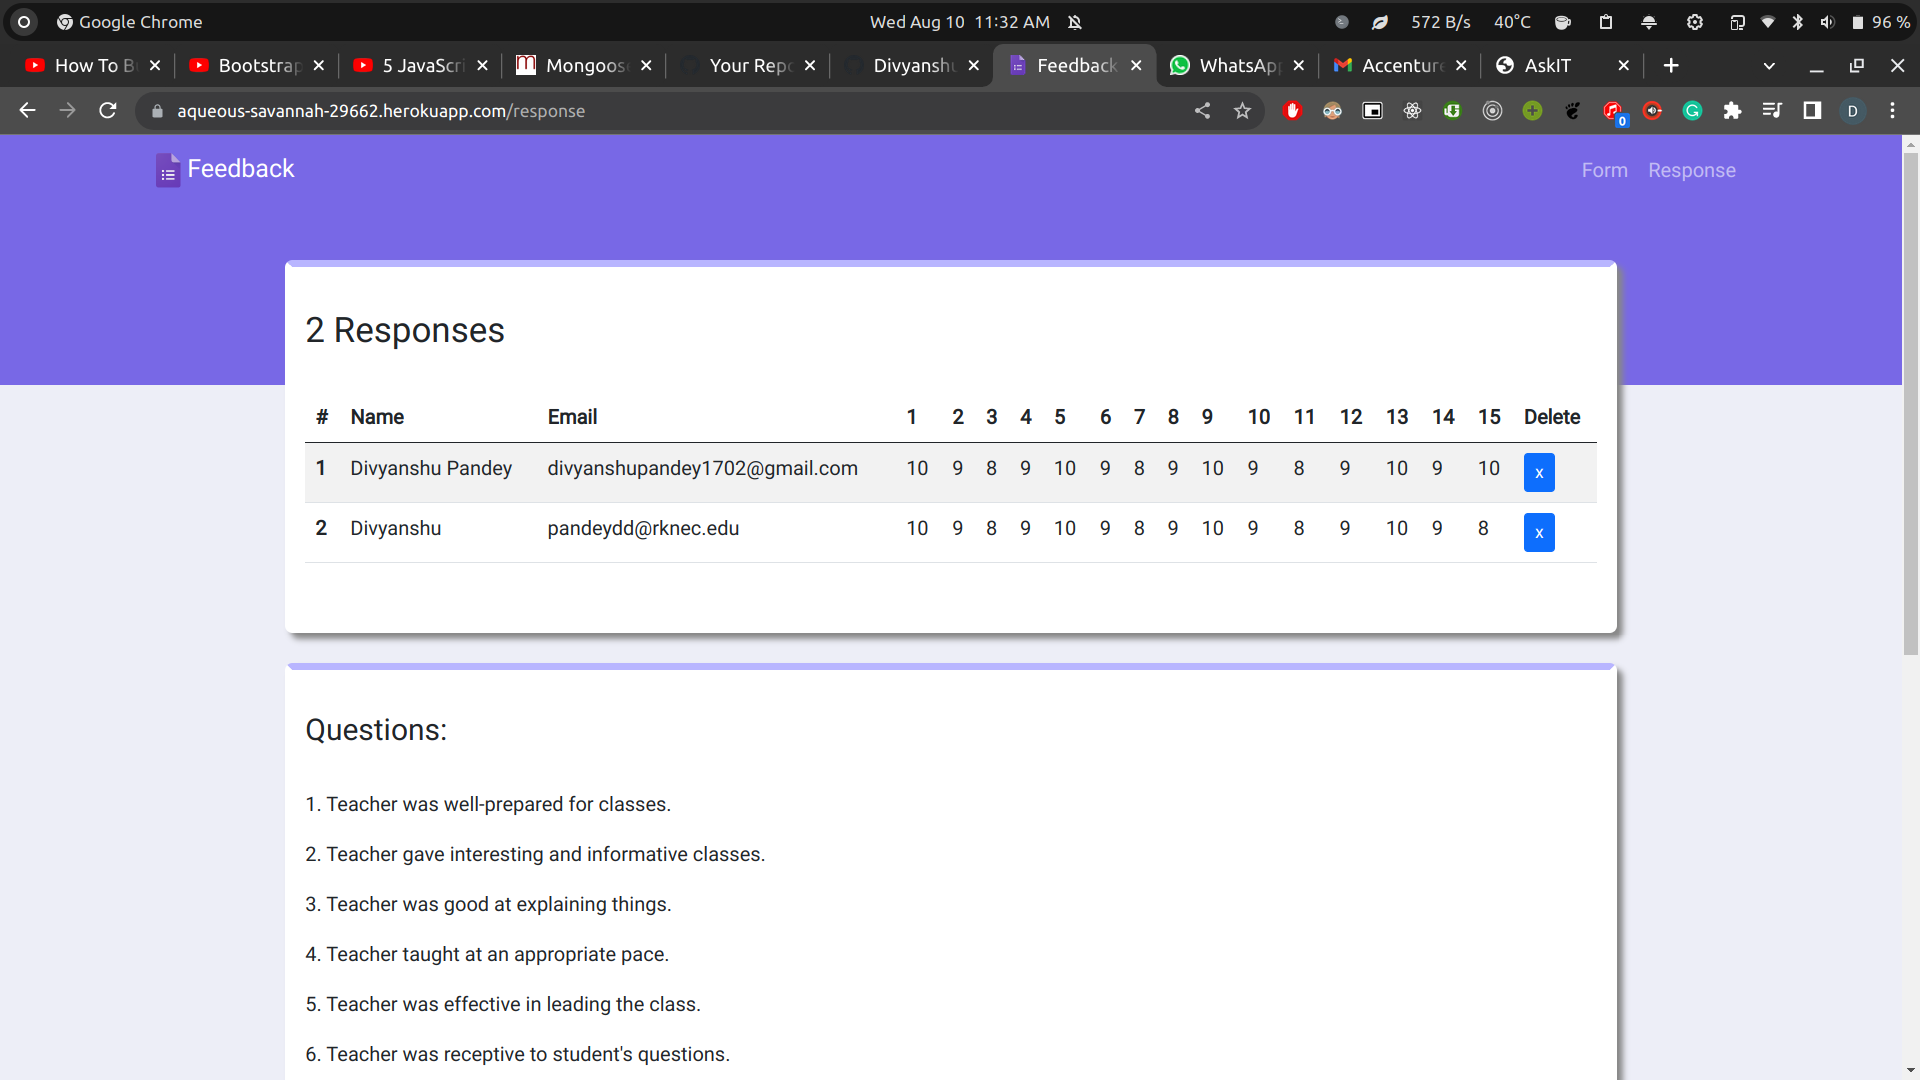The height and width of the screenshot is (1080, 1920).
Task: Open the Chrome profile avatar icon
Action: [x=1853, y=111]
